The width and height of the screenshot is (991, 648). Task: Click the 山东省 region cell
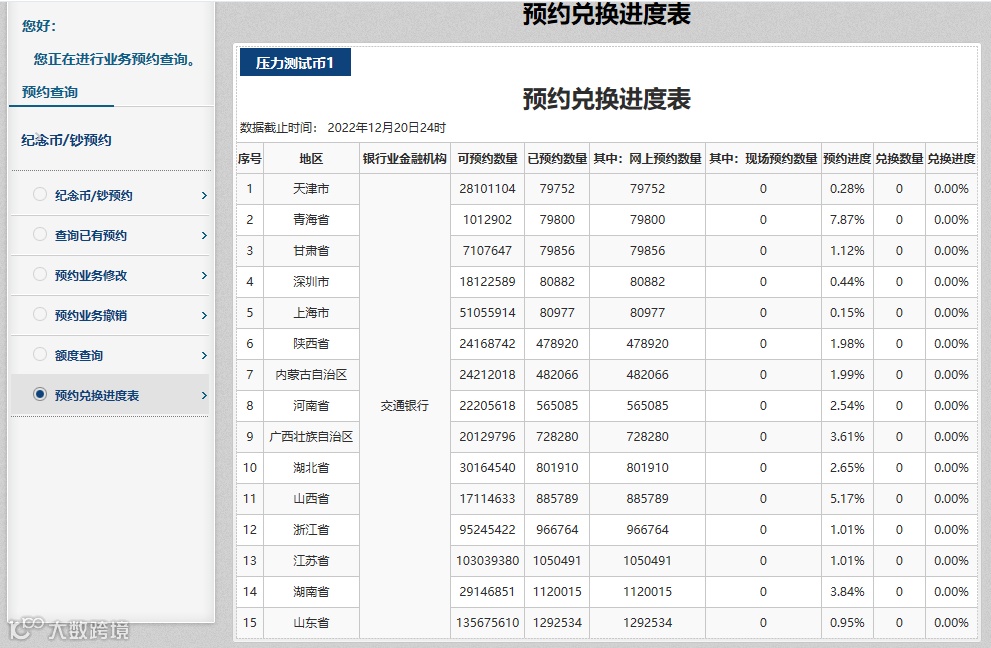311,622
